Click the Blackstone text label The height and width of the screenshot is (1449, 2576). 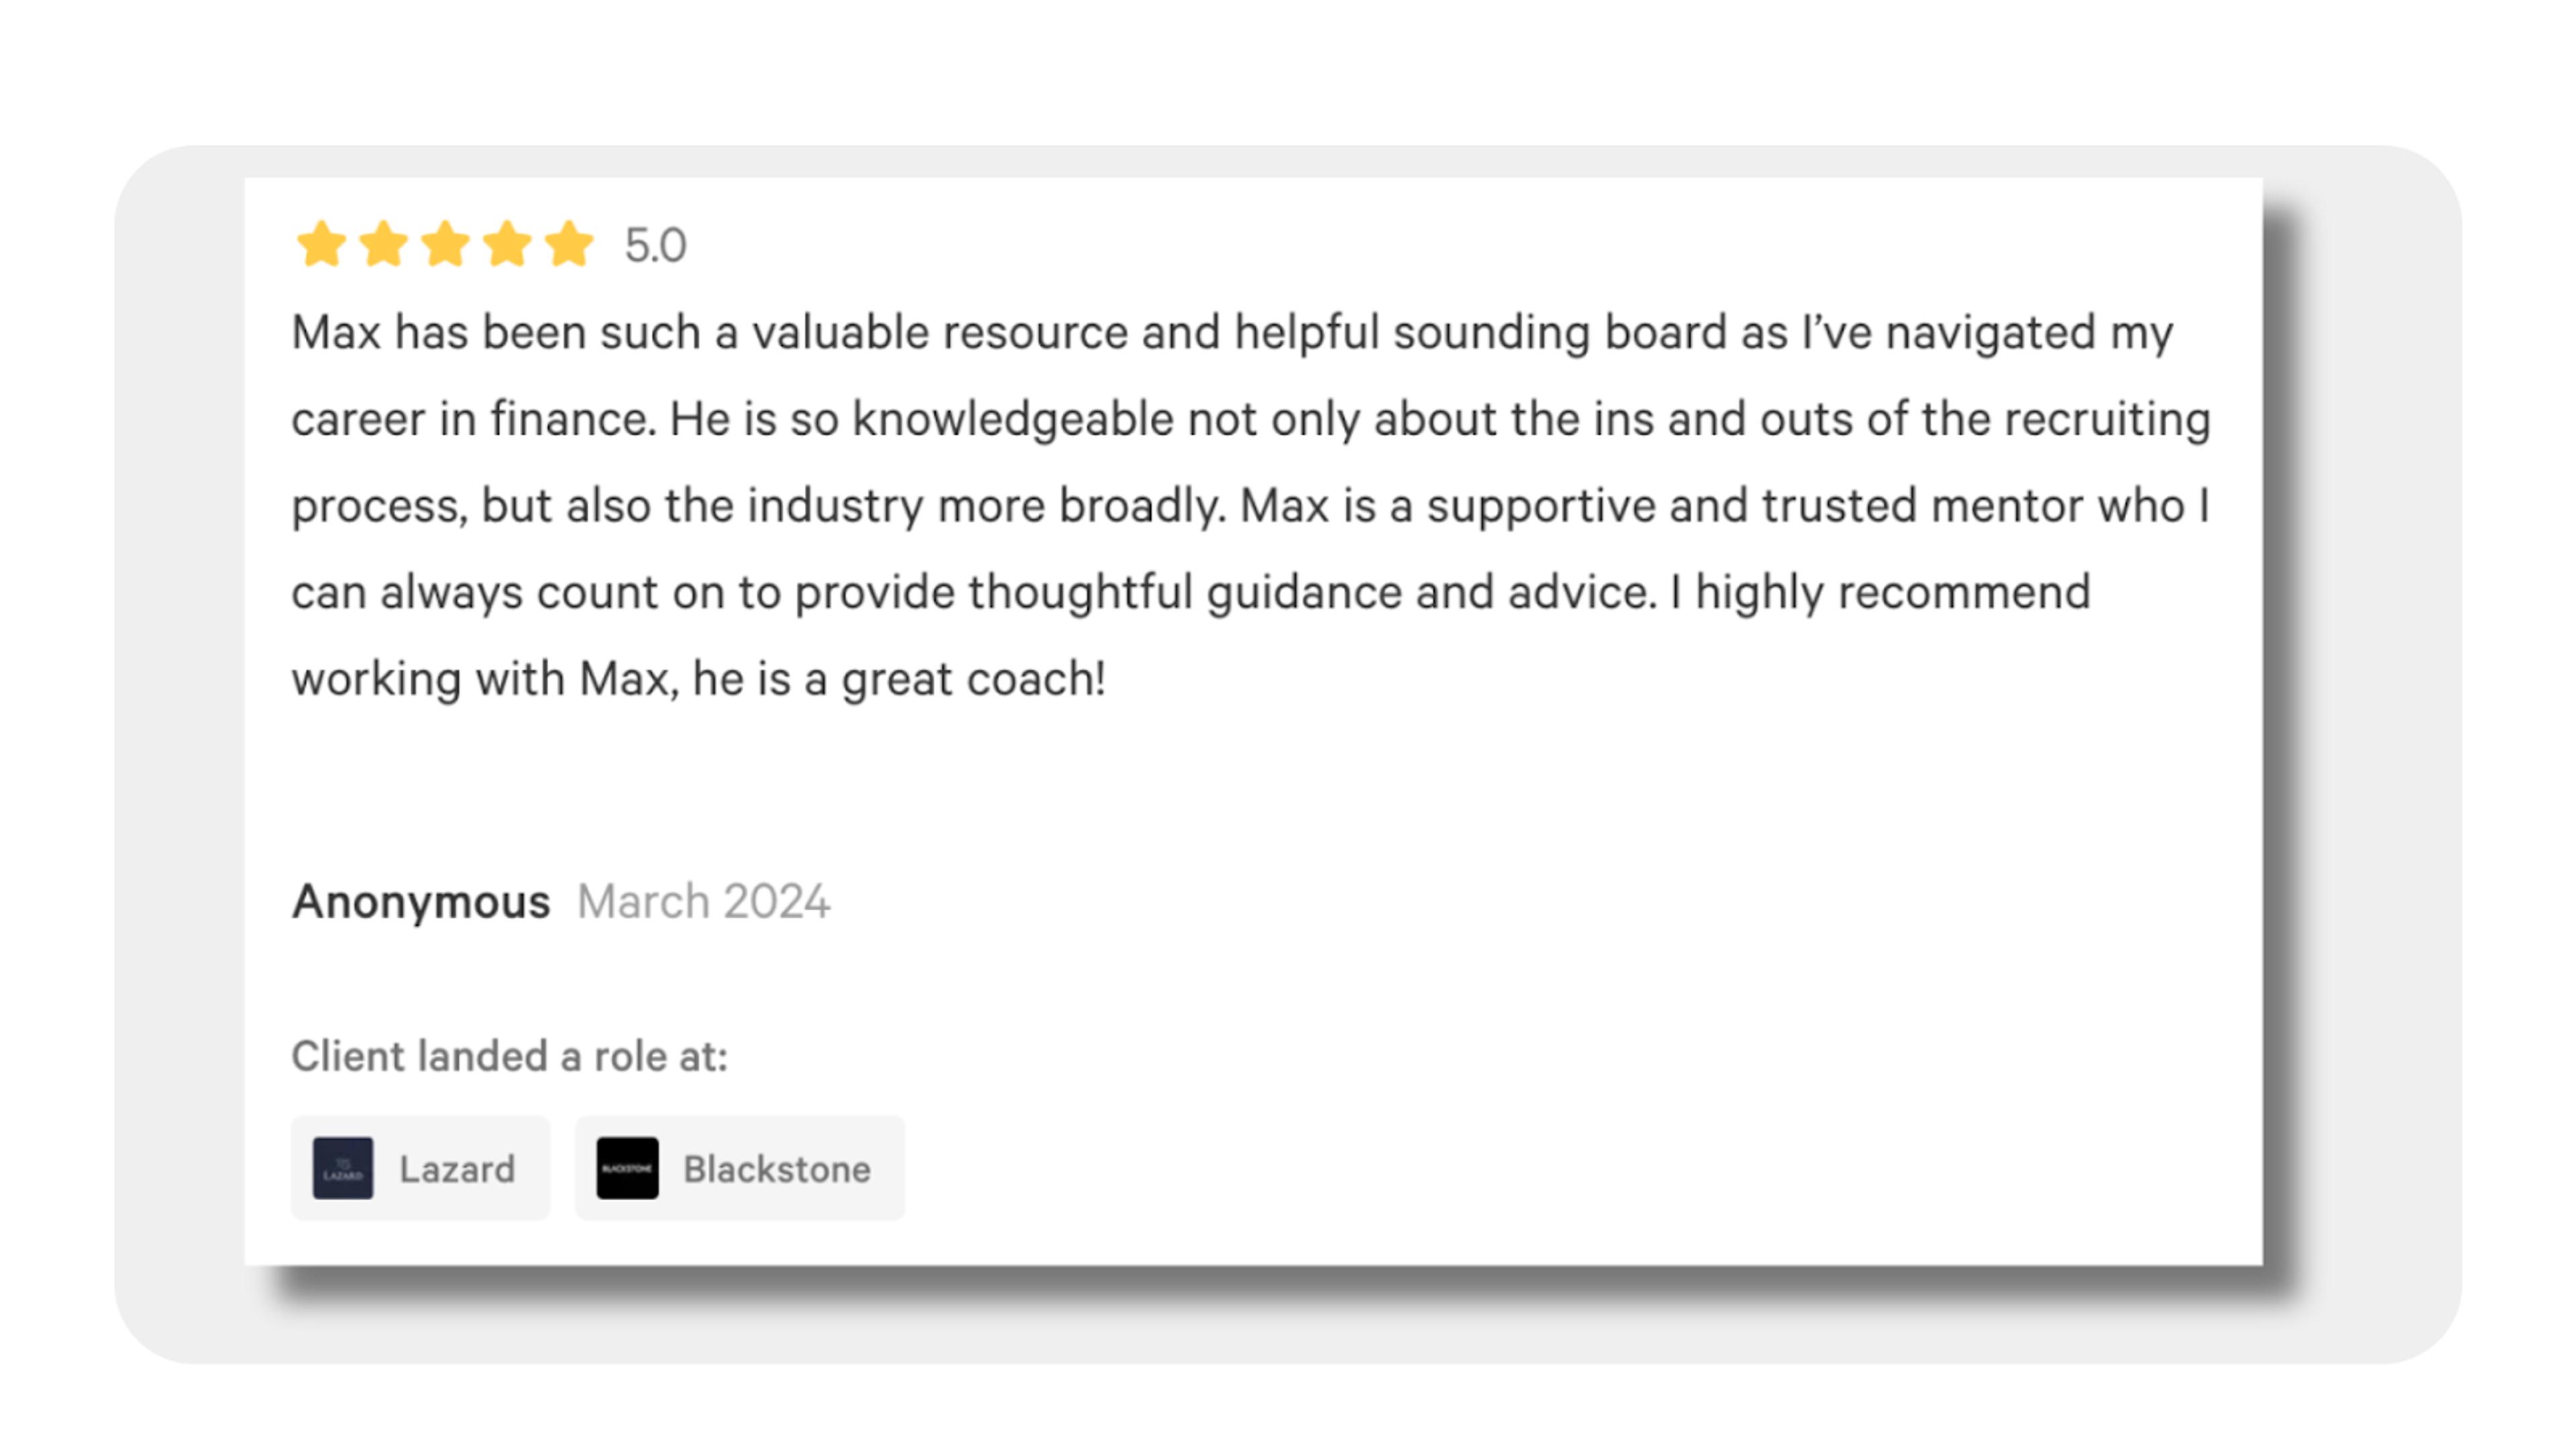777,1169
